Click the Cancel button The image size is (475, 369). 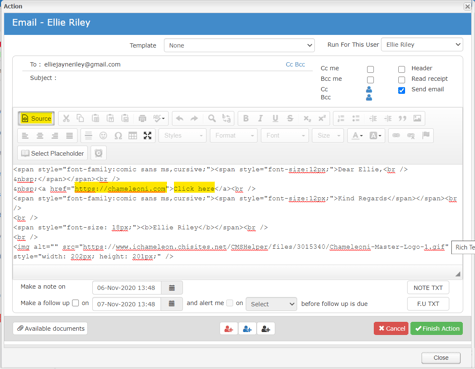(x=391, y=328)
